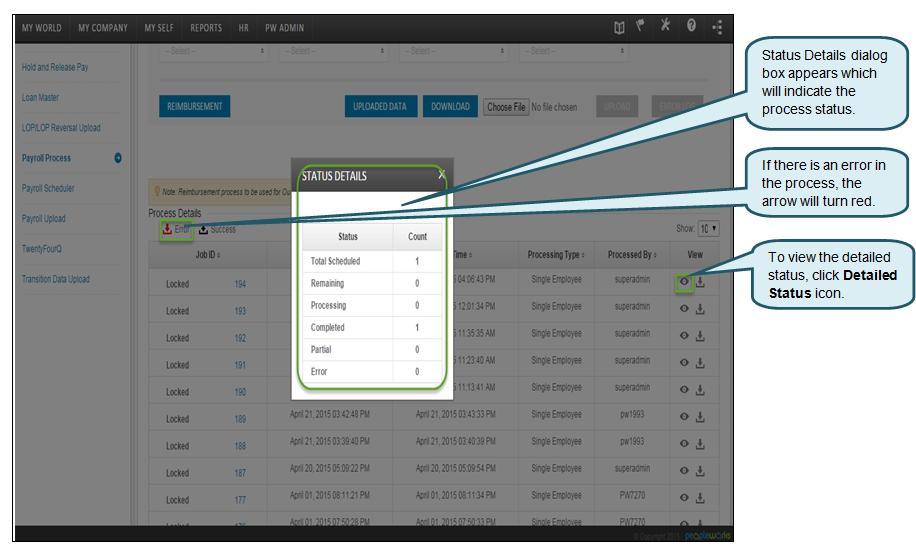Image resolution: width=916 pixels, height=544 pixels.
Task: Click eye icon for job 187
Action: tap(684, 471)
